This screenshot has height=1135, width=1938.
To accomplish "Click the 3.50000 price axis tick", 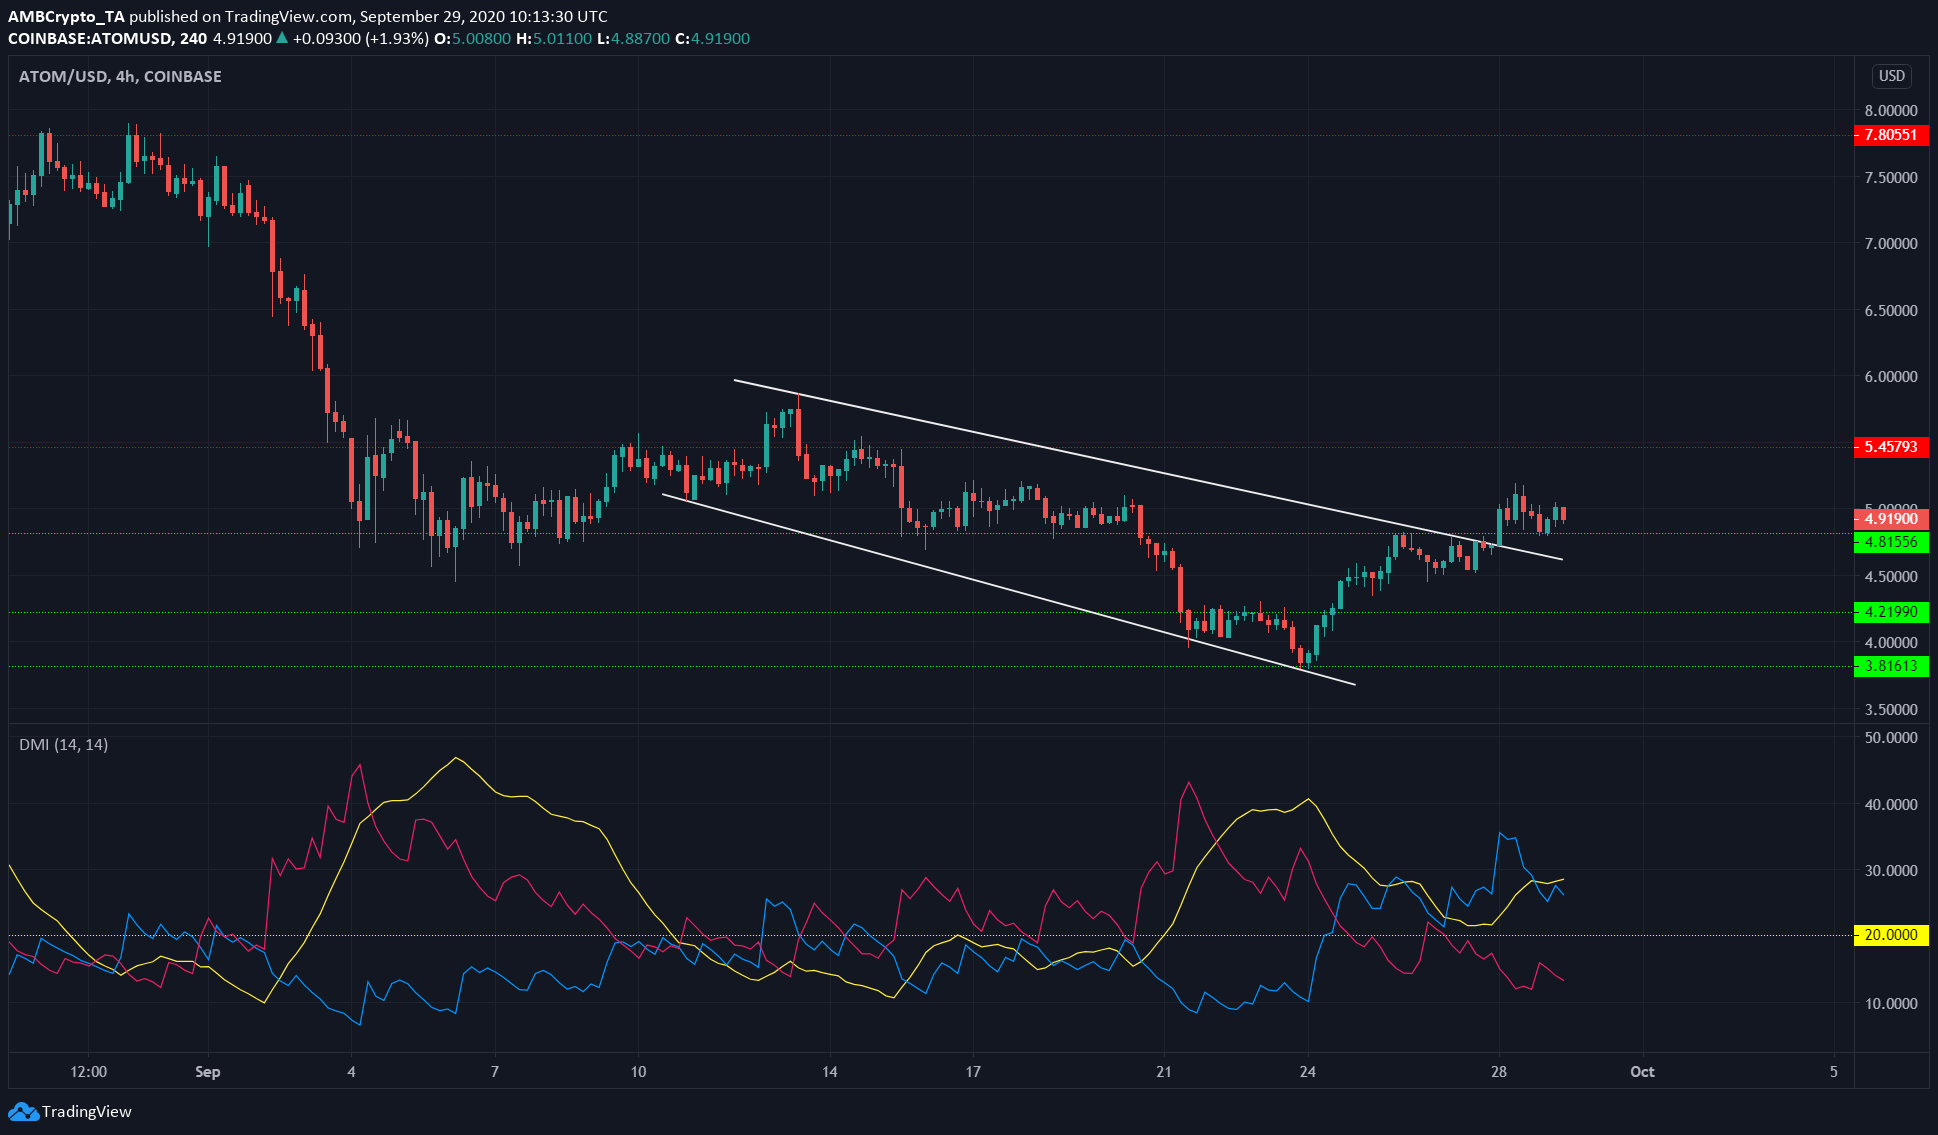I will point(1891,710).
